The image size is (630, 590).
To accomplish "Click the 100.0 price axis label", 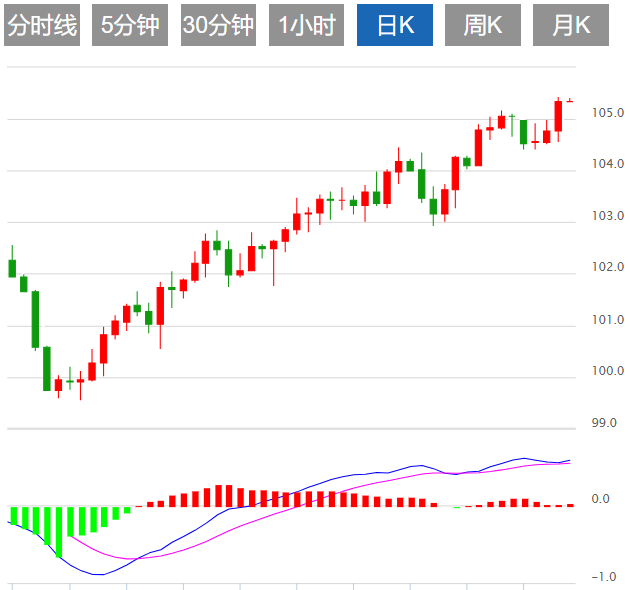I will [x=607, y=372].
